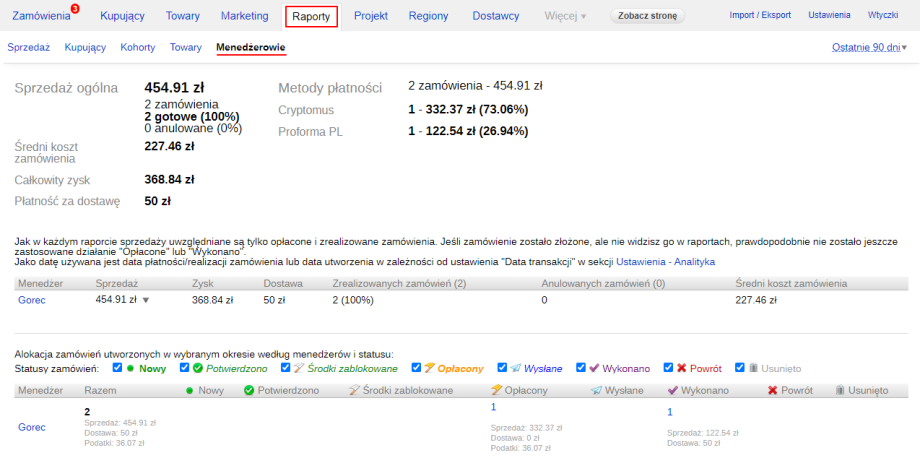Click the Wysłane plane icon in table header

(x=597, y=390)
